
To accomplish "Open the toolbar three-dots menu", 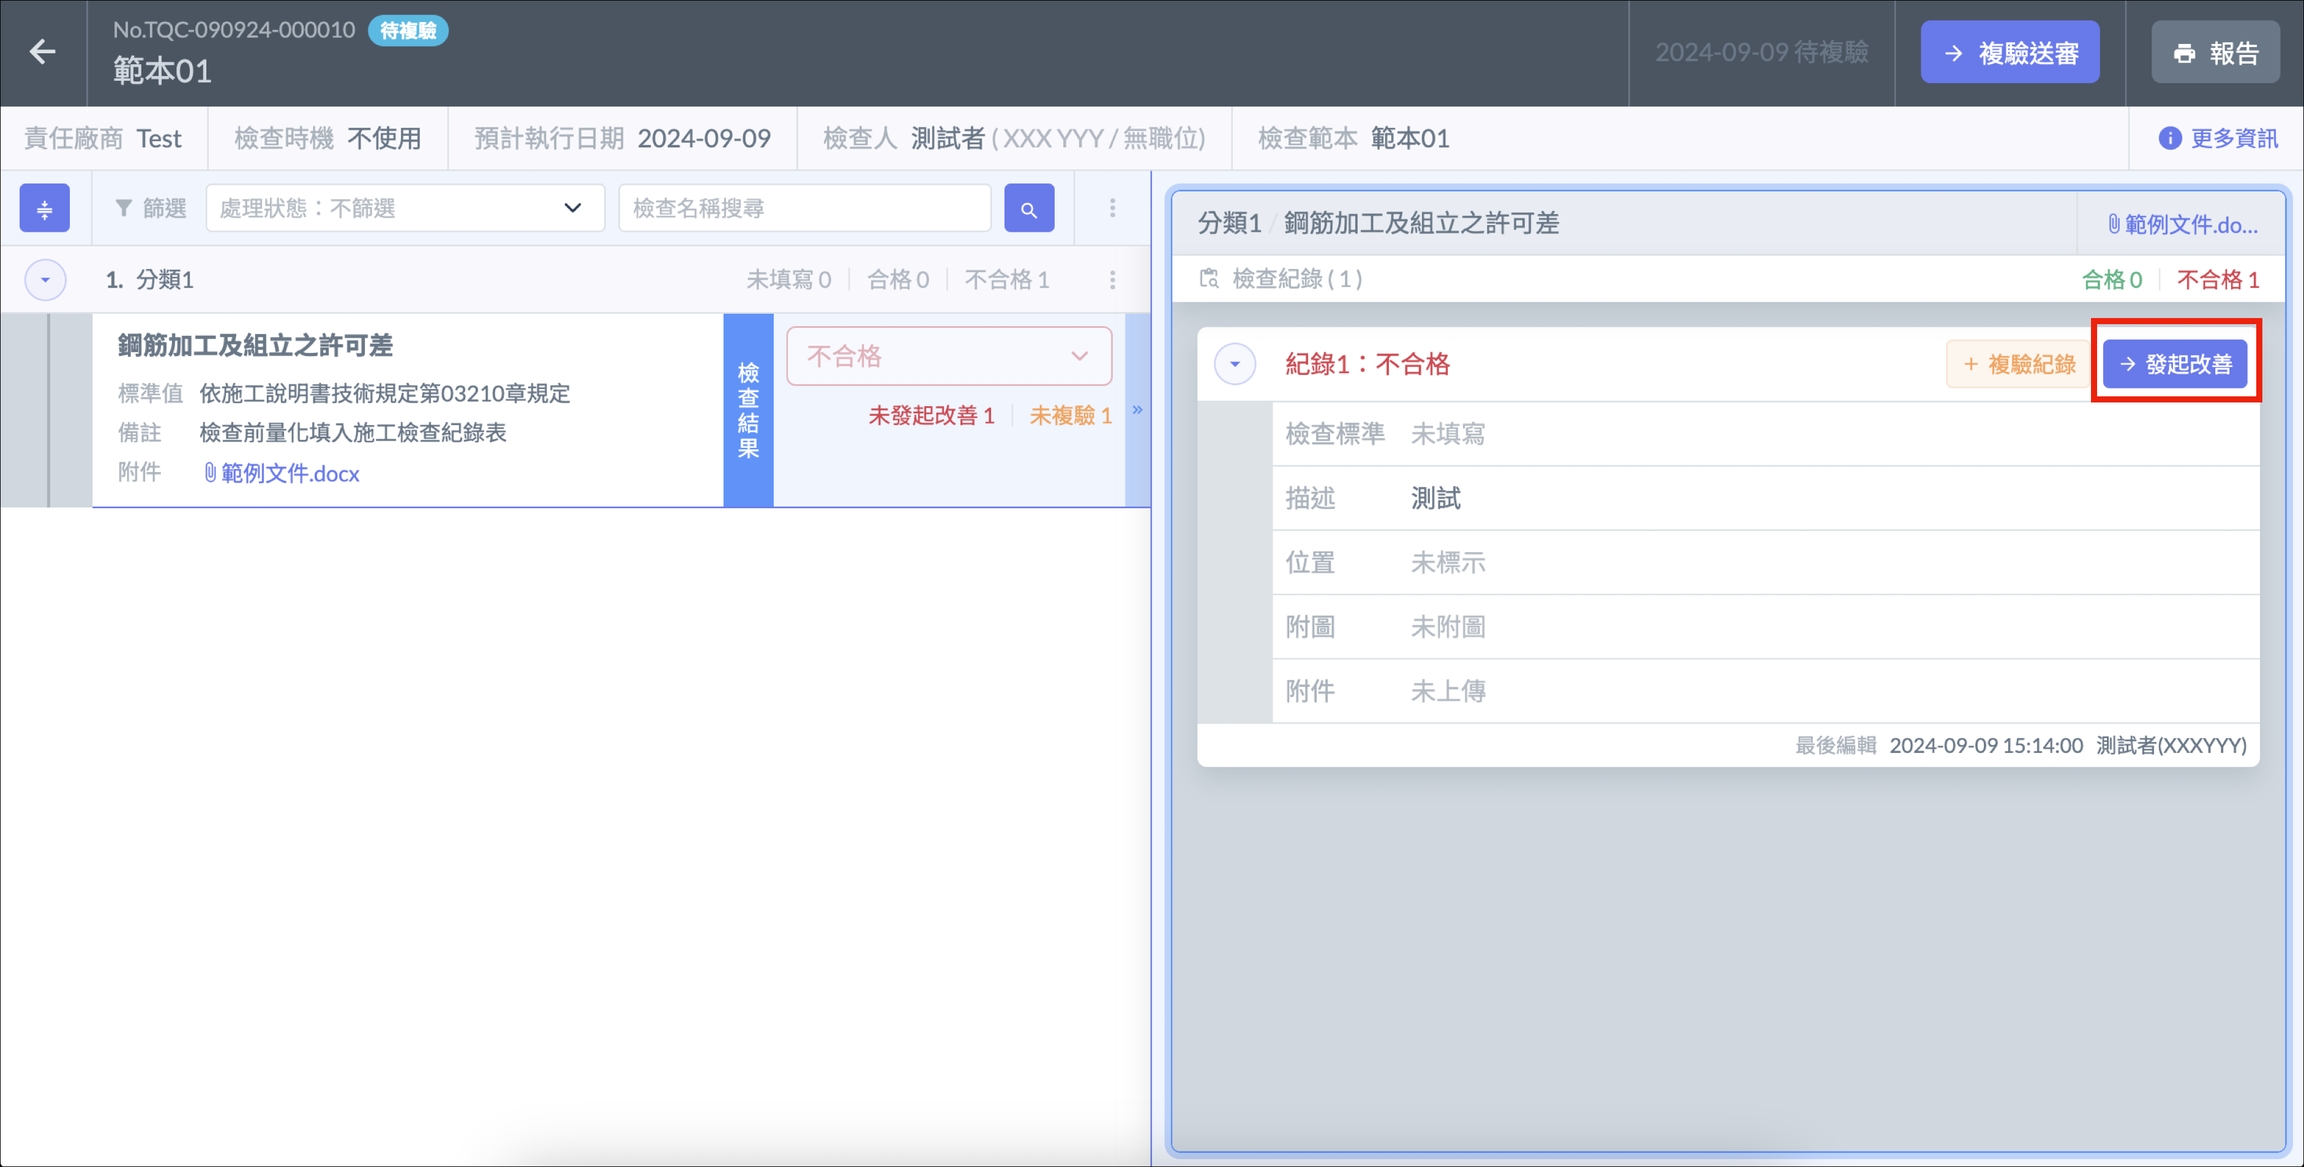I will tap(1112, 208).
